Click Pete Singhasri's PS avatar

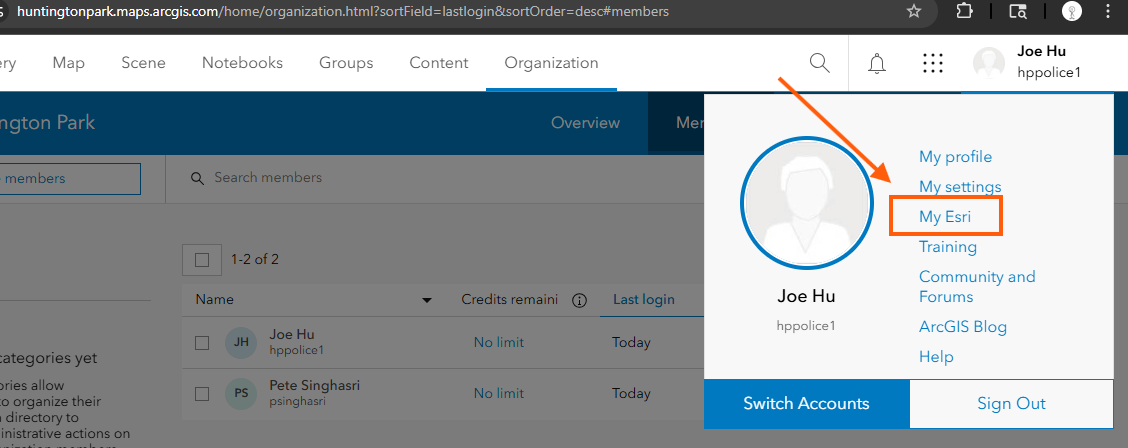click(x=241, y=393)
